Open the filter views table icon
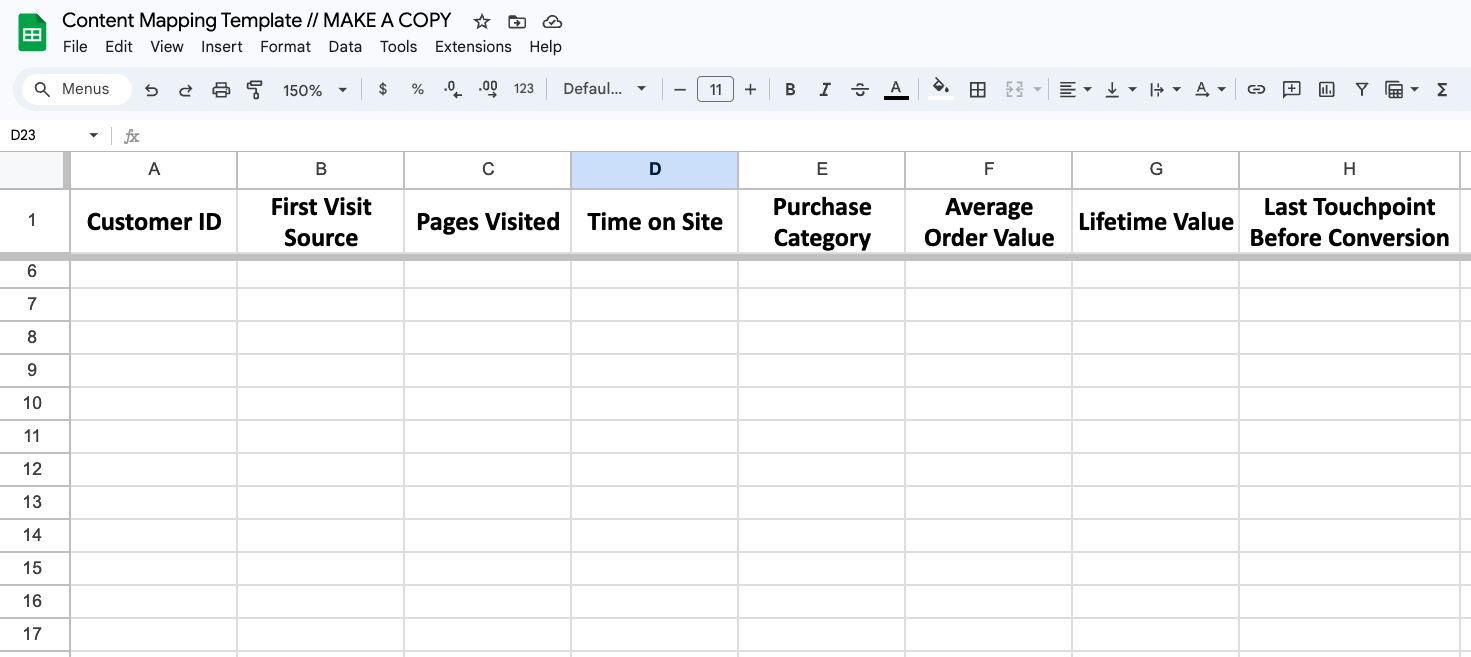This screenshot has height=657, width=1471. tap(1395, 89)
